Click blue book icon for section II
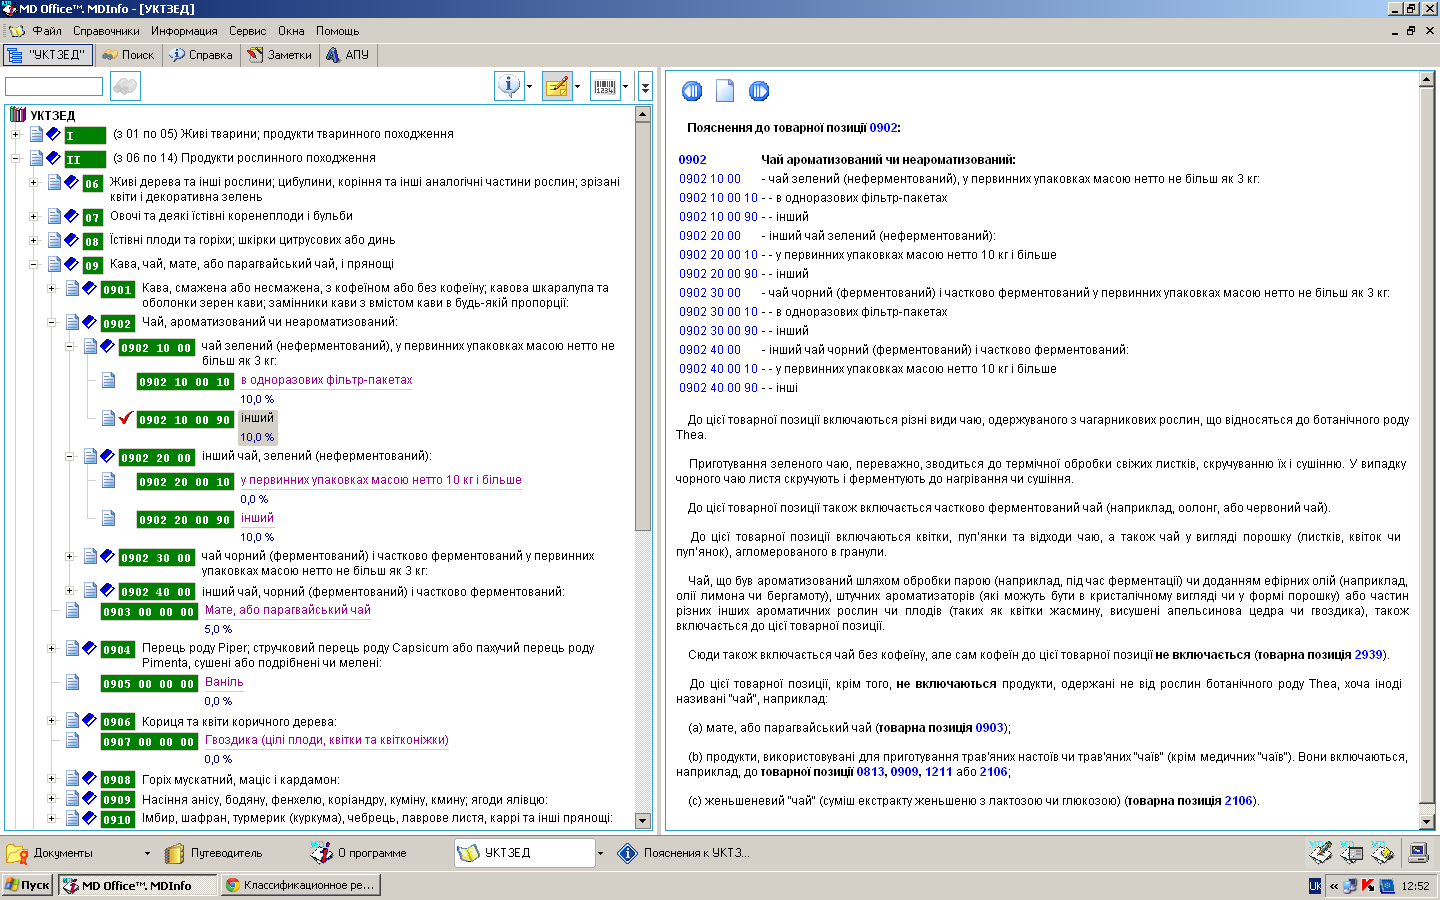The image size is (1440, 900). [x=53, y=158]
